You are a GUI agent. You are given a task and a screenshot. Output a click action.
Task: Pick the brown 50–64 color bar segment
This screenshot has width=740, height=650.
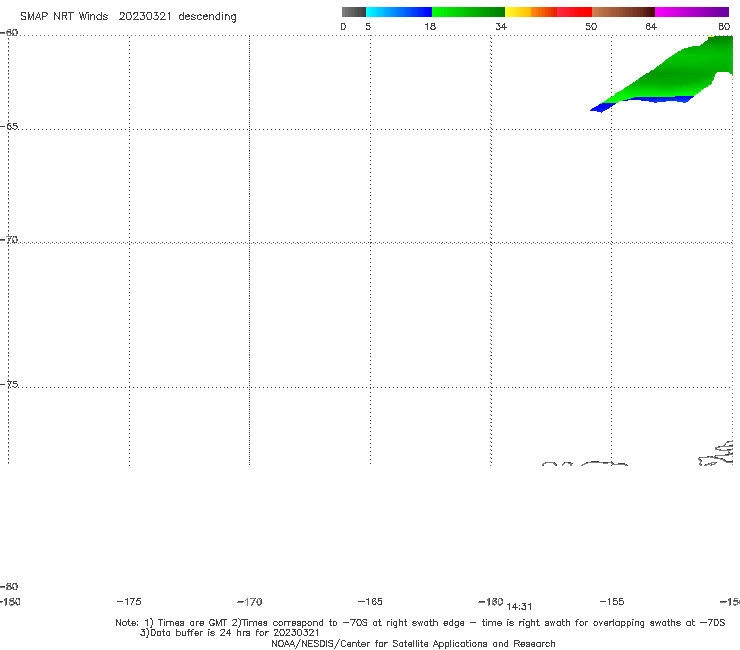[623, 12]
